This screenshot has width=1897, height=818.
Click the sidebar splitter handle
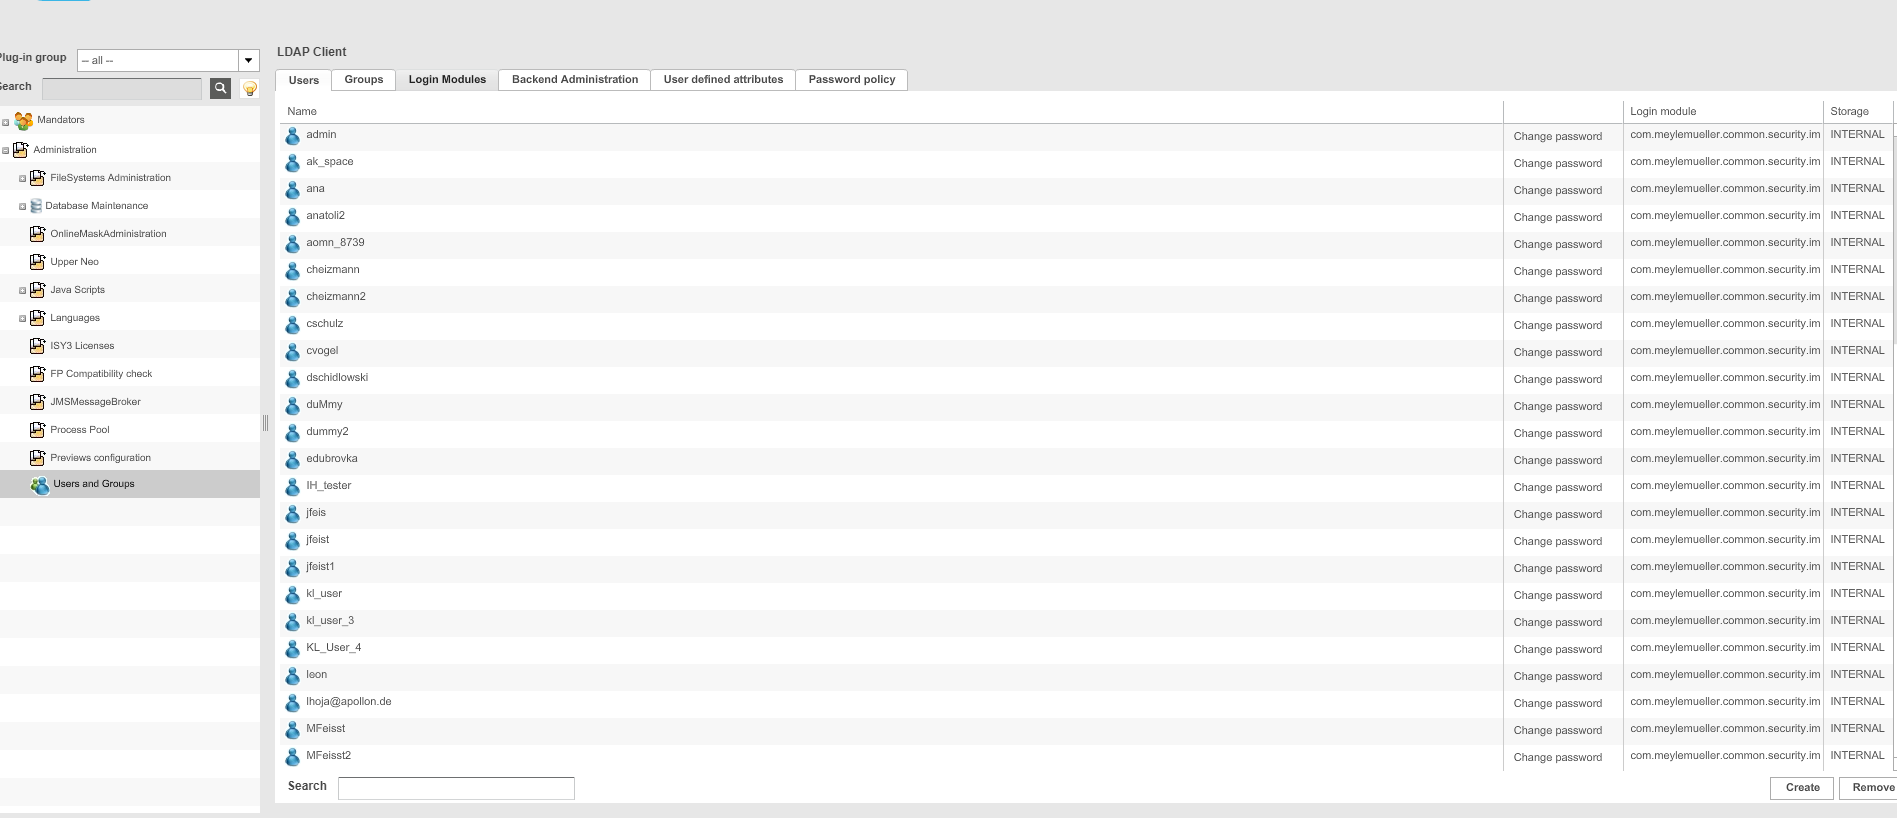(x=265, y=423)
